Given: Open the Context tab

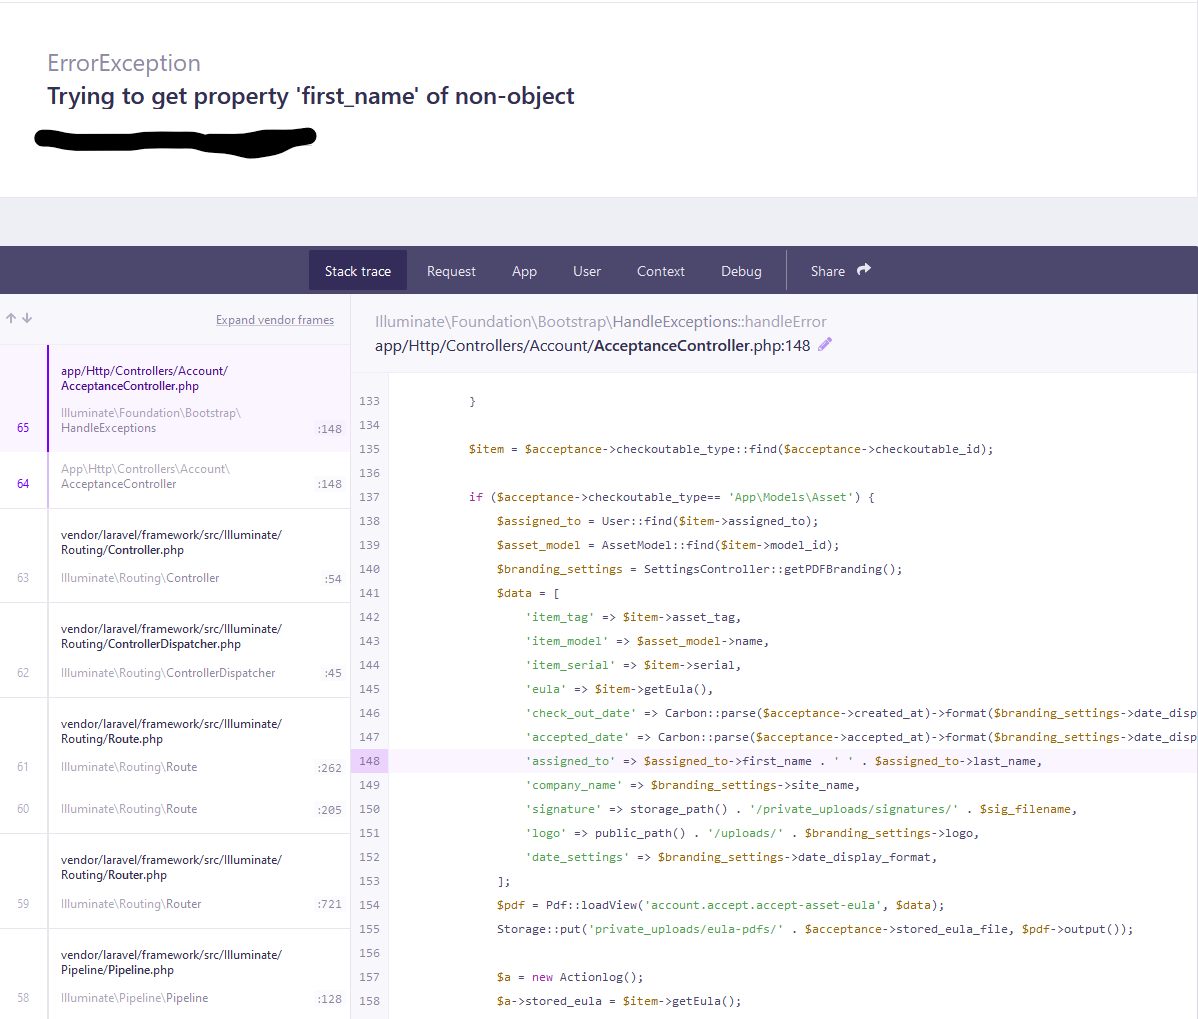Looking at the screenshot, I should 661,271.
